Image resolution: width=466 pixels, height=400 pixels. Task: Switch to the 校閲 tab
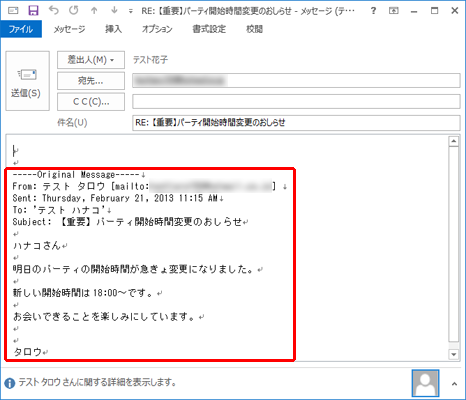click(254, 29)
